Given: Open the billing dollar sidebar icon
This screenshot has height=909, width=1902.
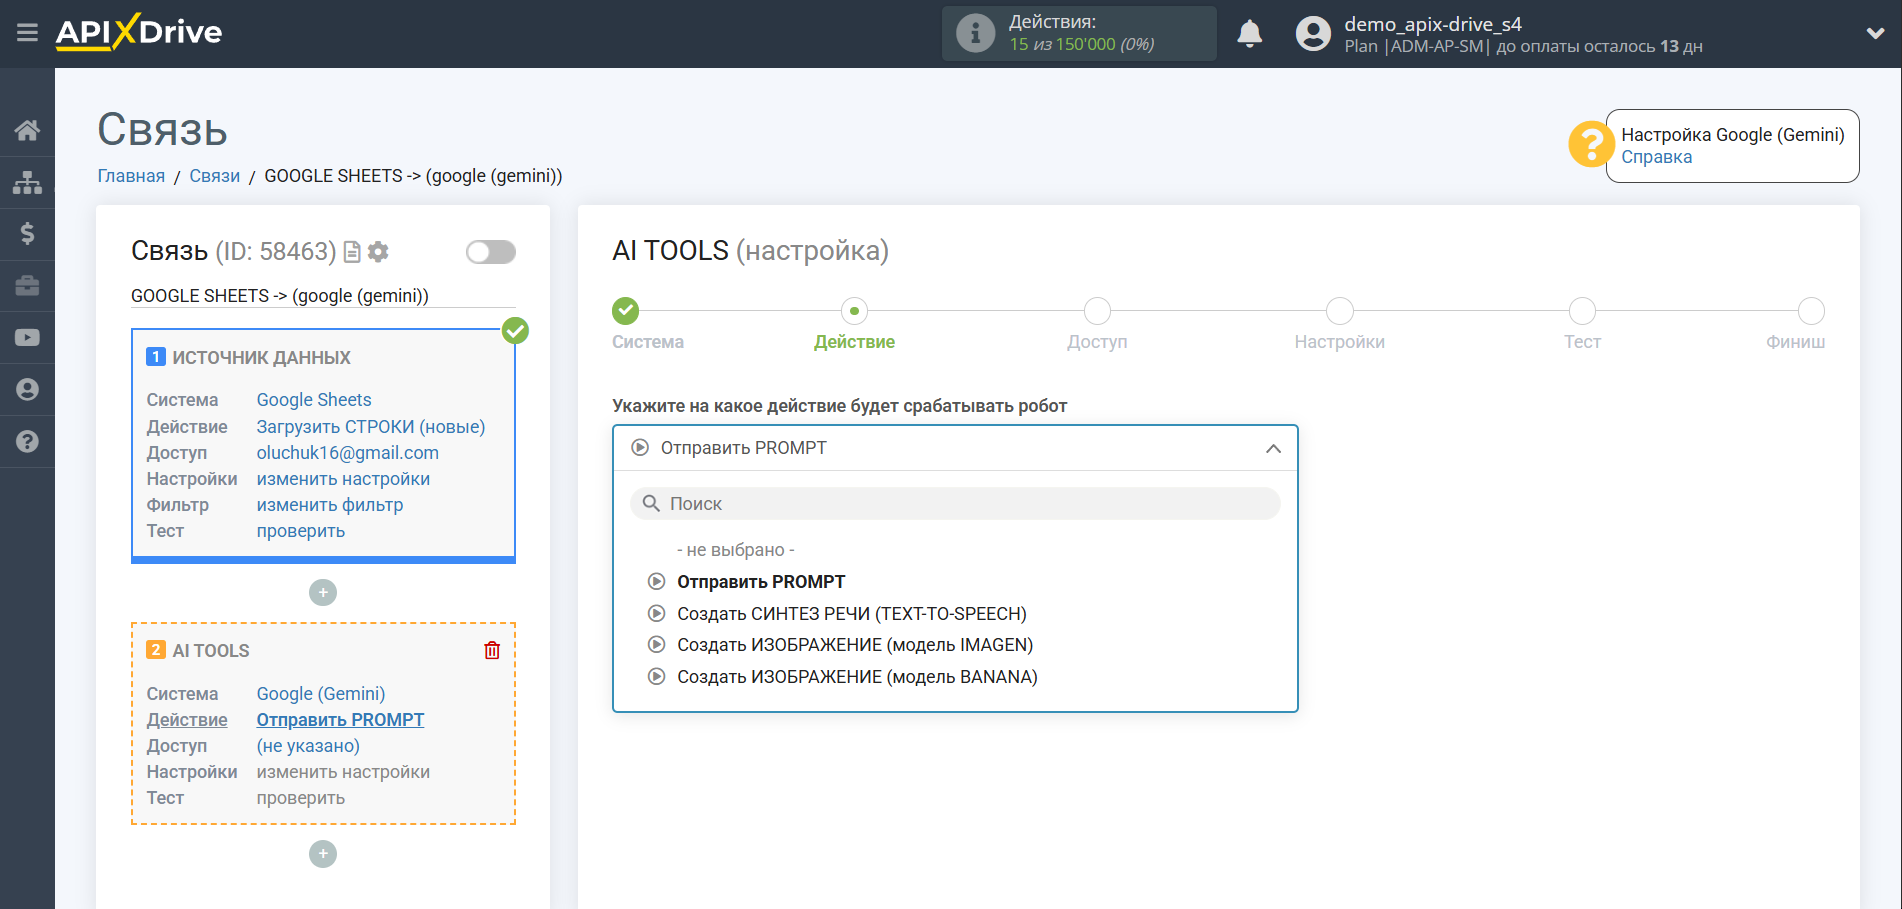Looking at the screenshot, I should [27, 234].
